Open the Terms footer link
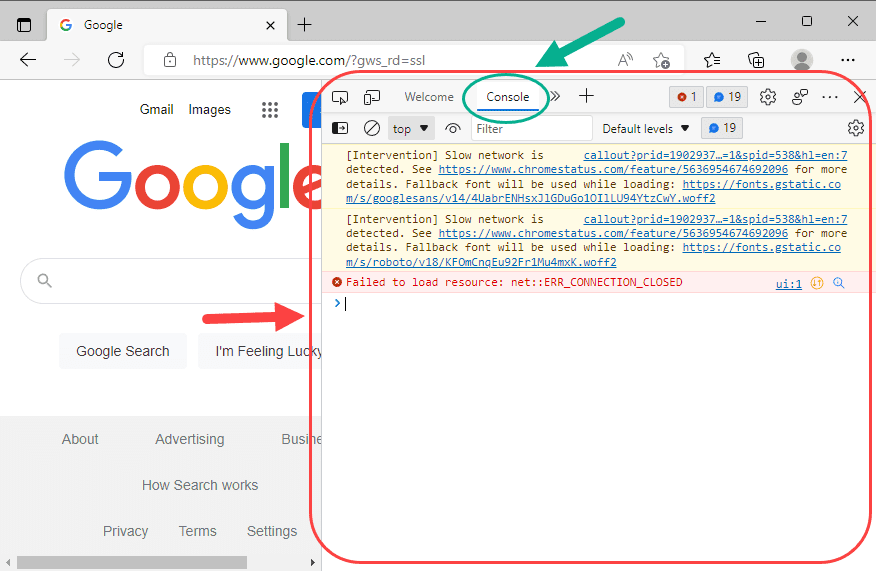The width and height of the screenshot is (876, 571). pos(197,531)
